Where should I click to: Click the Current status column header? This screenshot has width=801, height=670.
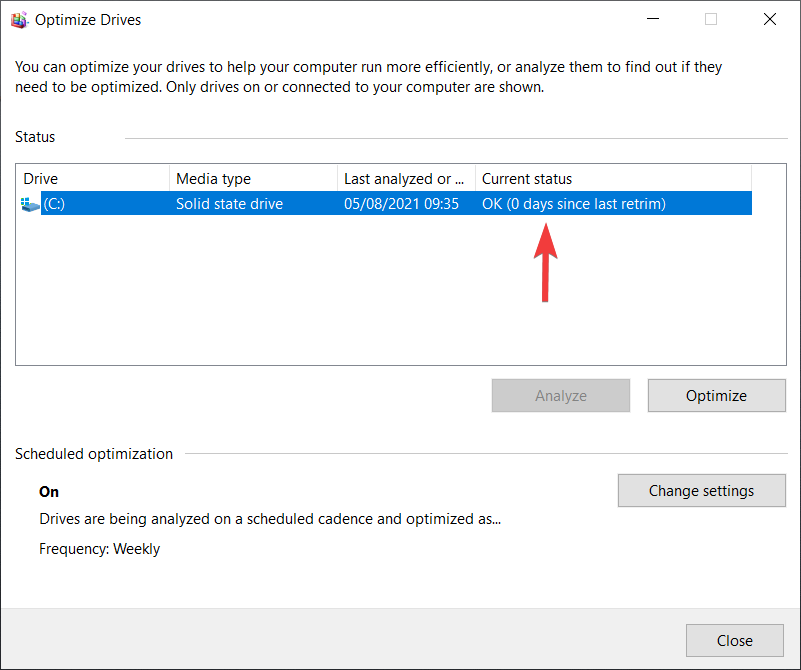tap(614, 179)
